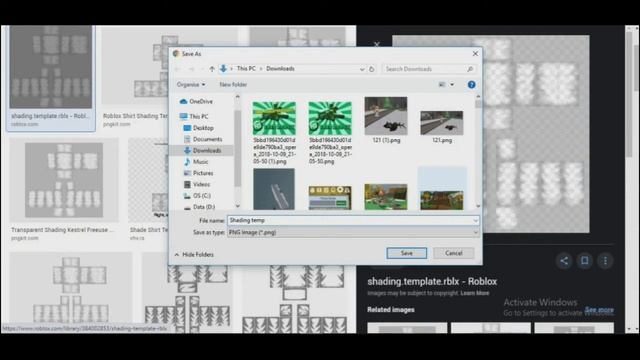Select OneDrive in navigation pane
The width and height of the screenshot is (640, 360).
(x=197, y=101)
